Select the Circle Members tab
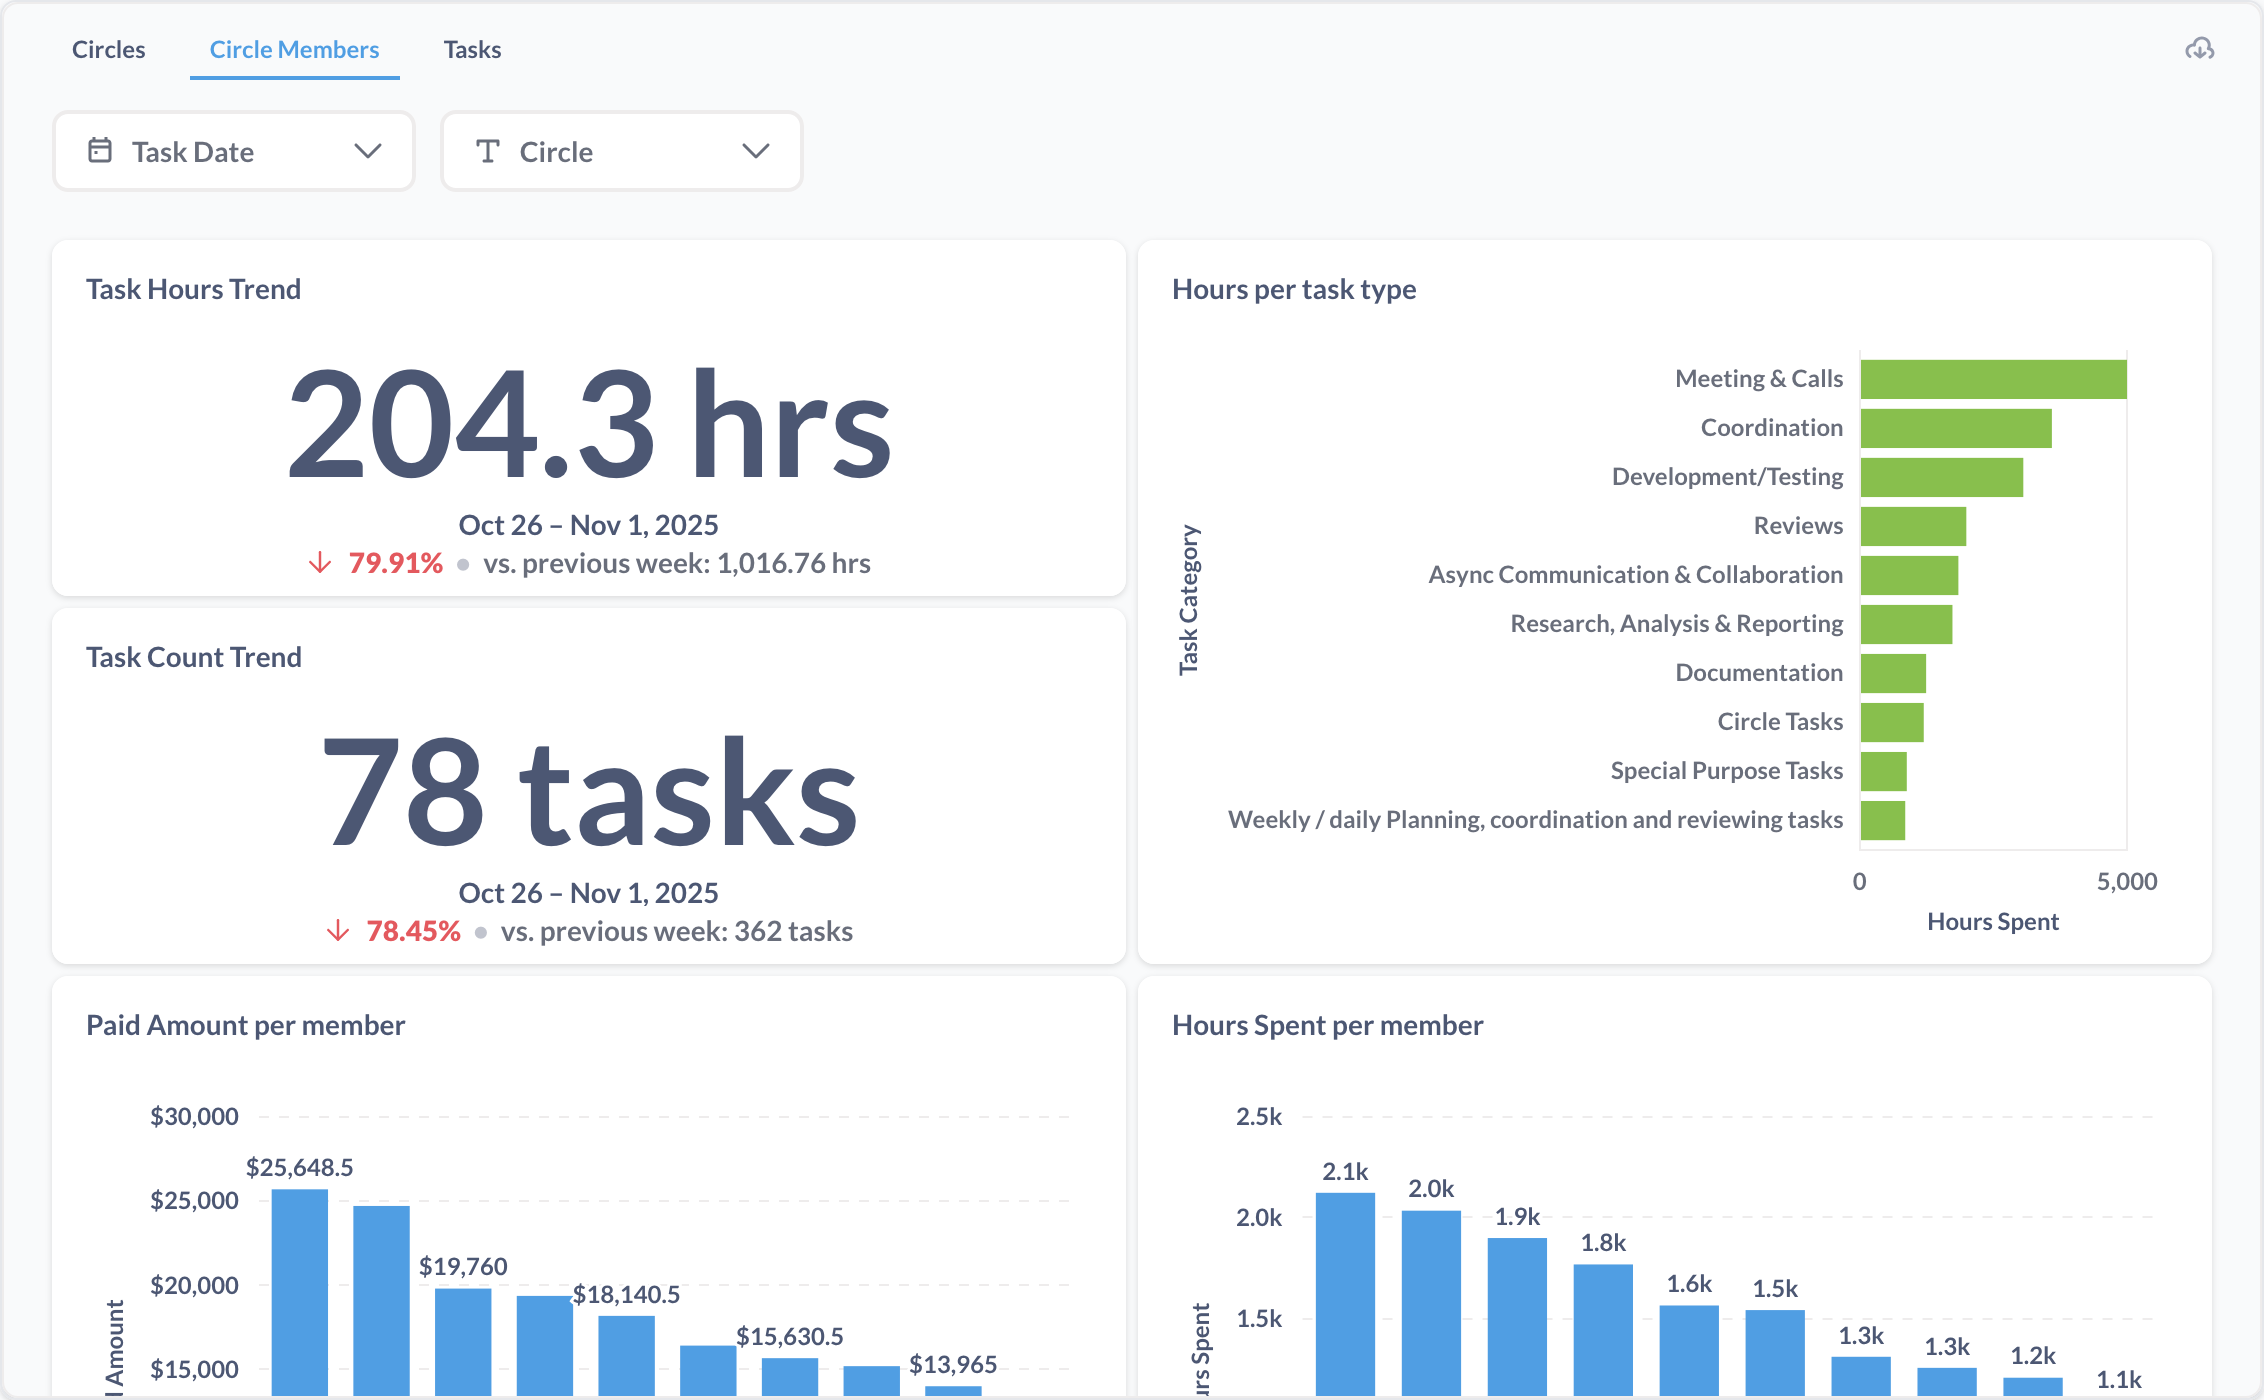Image resolution: width=2264 pixels, height=1400 pixels. 294,49
